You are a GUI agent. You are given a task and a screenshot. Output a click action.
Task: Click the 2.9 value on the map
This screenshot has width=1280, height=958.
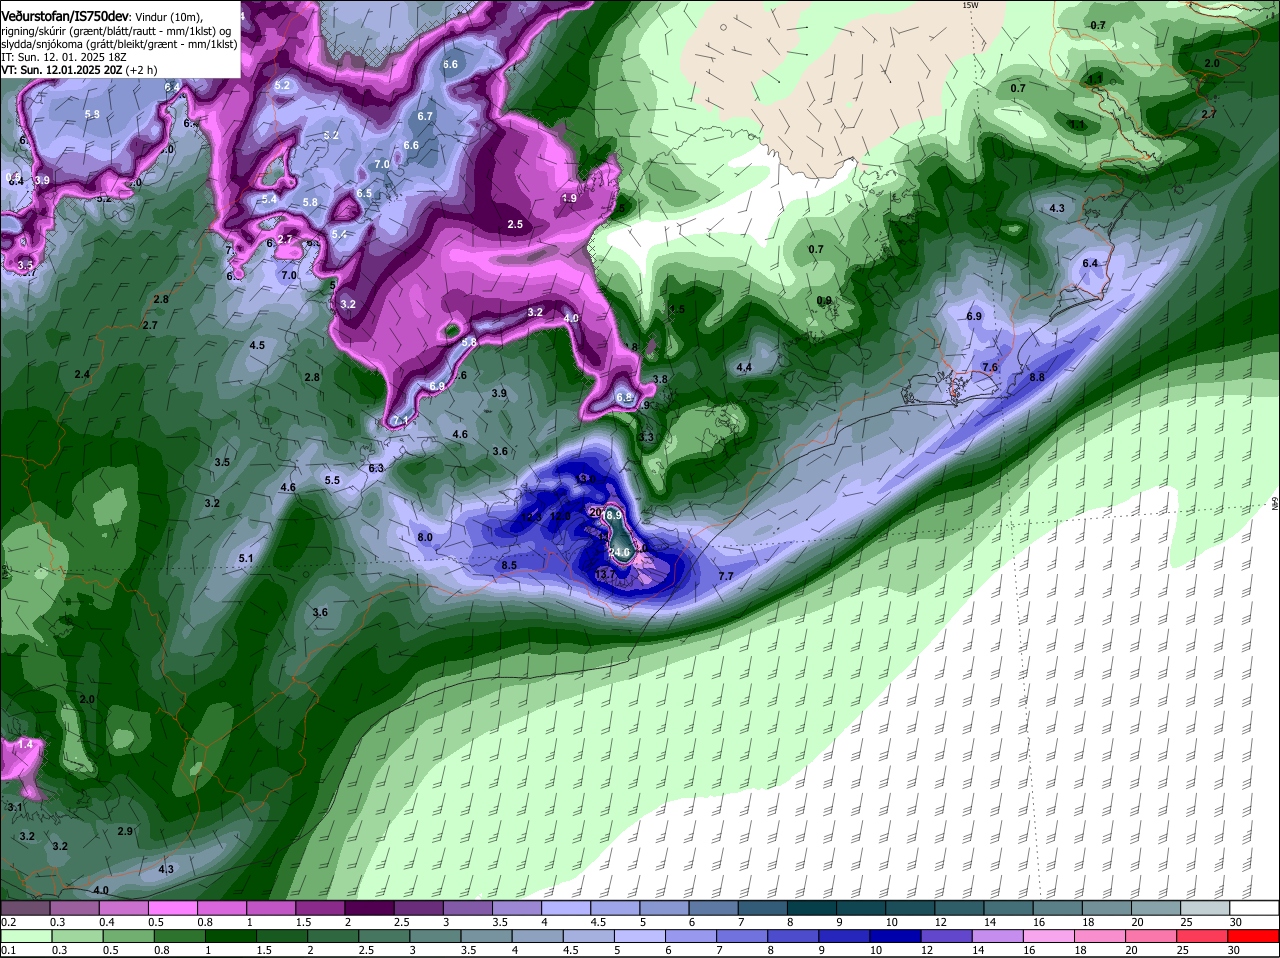(x=125, y=831)
